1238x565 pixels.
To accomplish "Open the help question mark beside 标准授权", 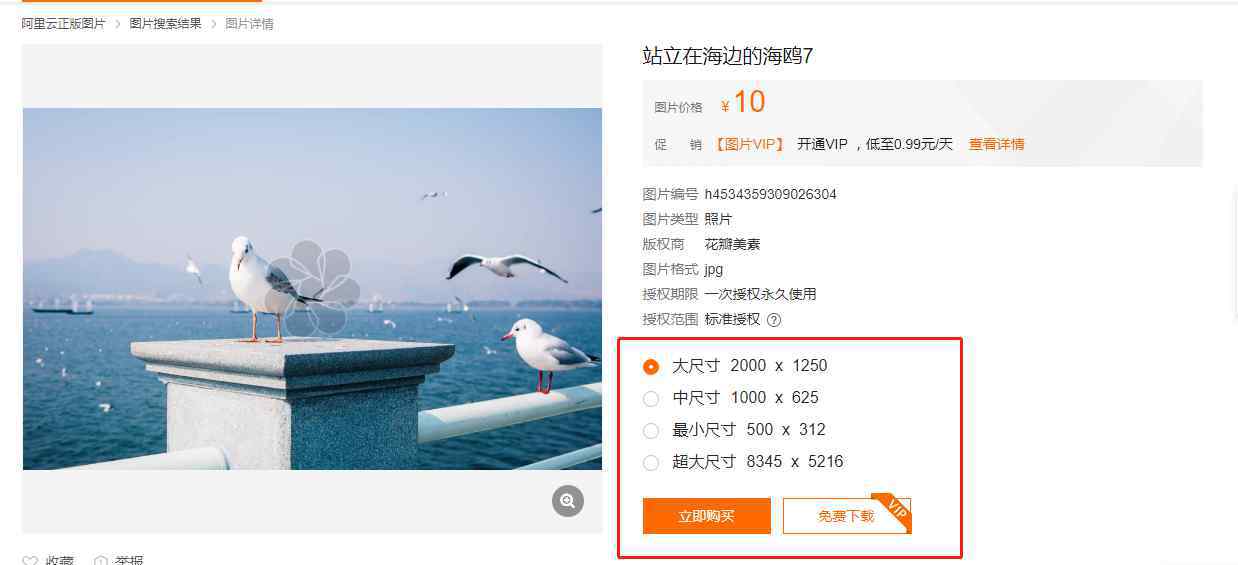I will point(773,320).
